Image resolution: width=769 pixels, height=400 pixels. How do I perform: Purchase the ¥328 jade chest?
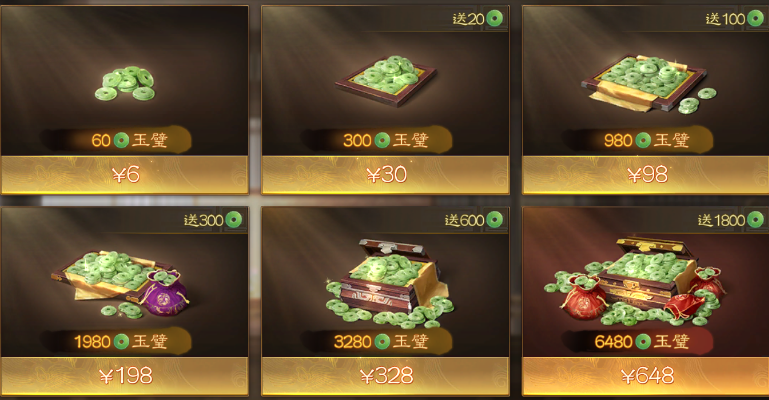(x=385, y=376)
